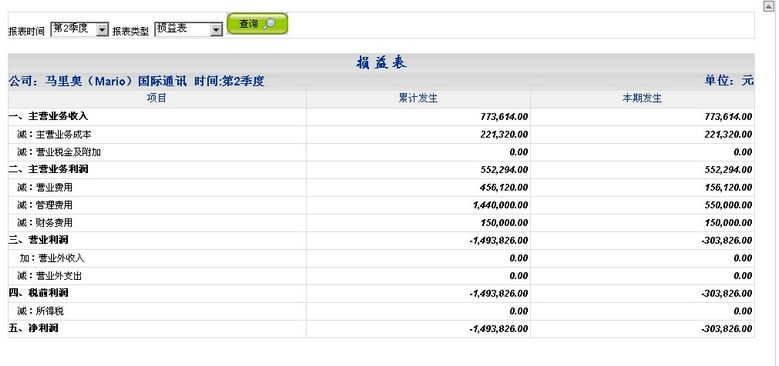Select 累计发生 value for 净利润
This screenshot has height=366, width=779.
[x=498, y=329]
